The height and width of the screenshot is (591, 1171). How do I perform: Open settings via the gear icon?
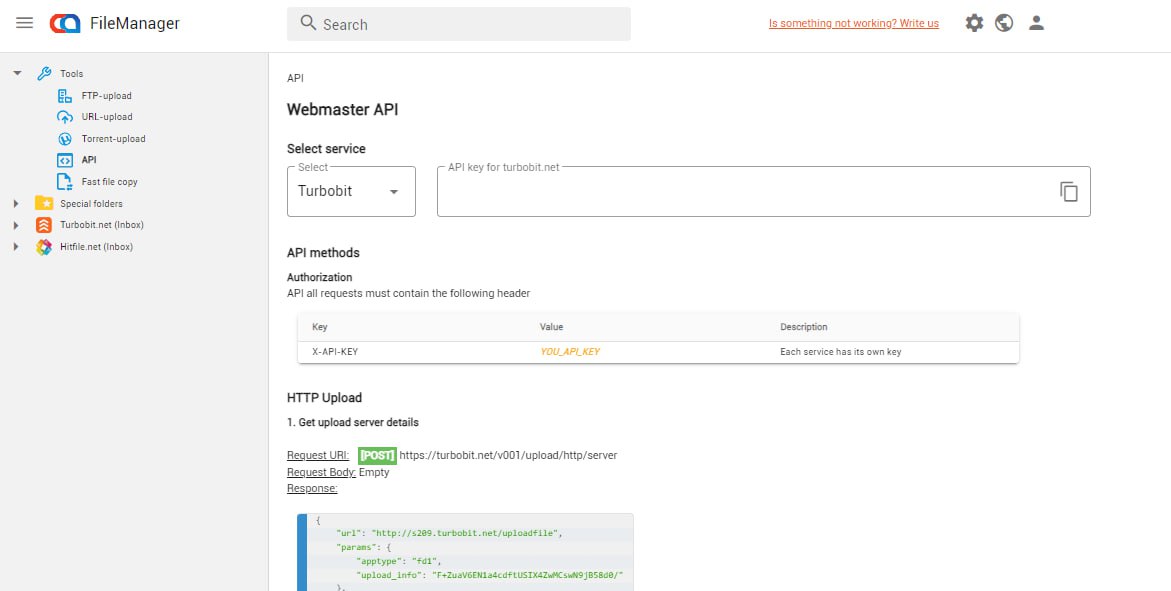click(x=974, y=23)
